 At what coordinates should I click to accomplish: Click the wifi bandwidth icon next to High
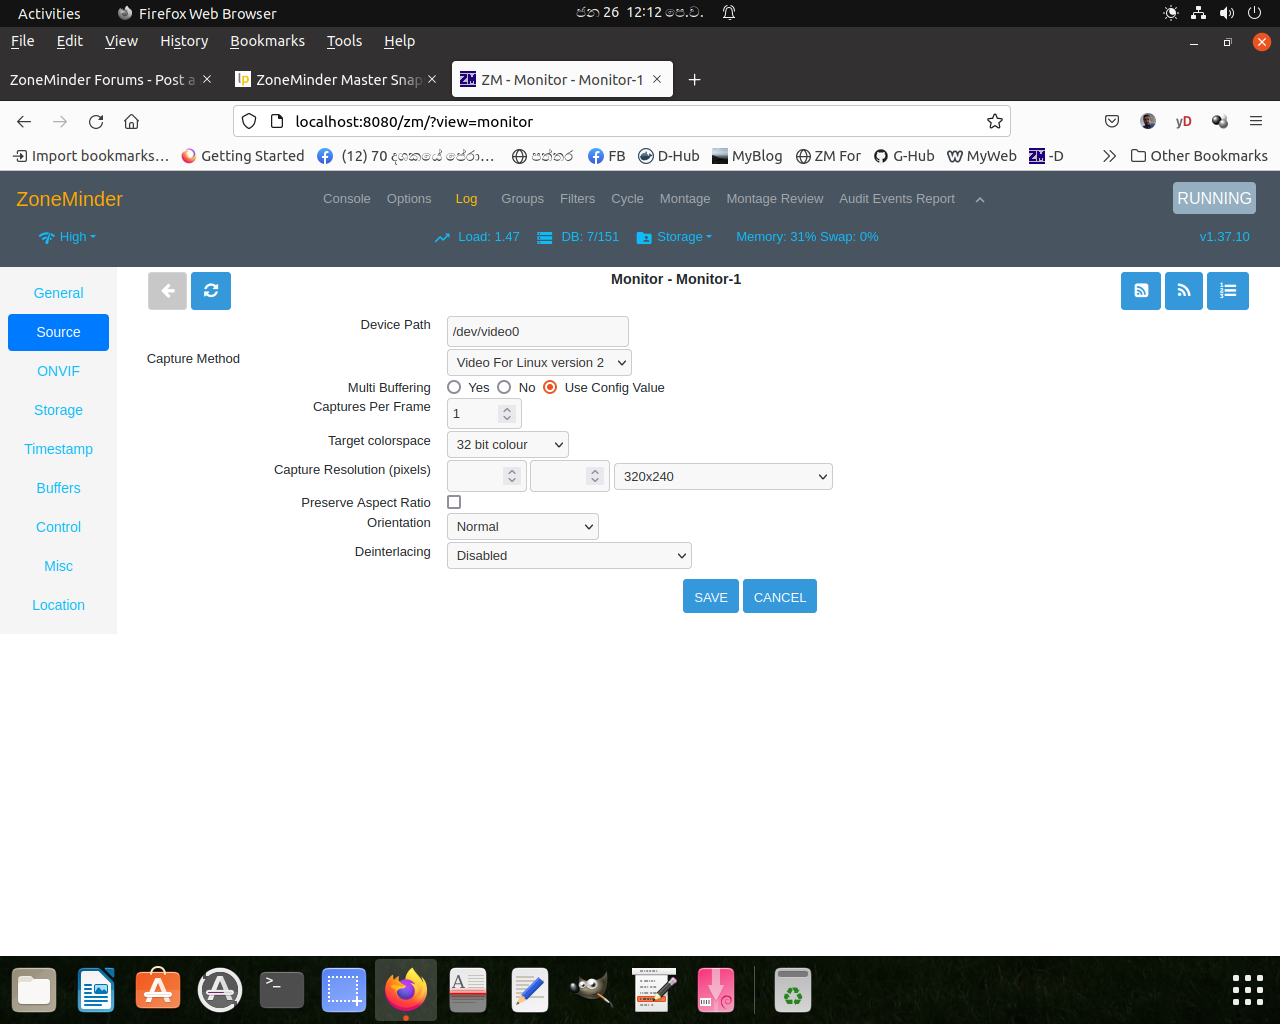46,238
